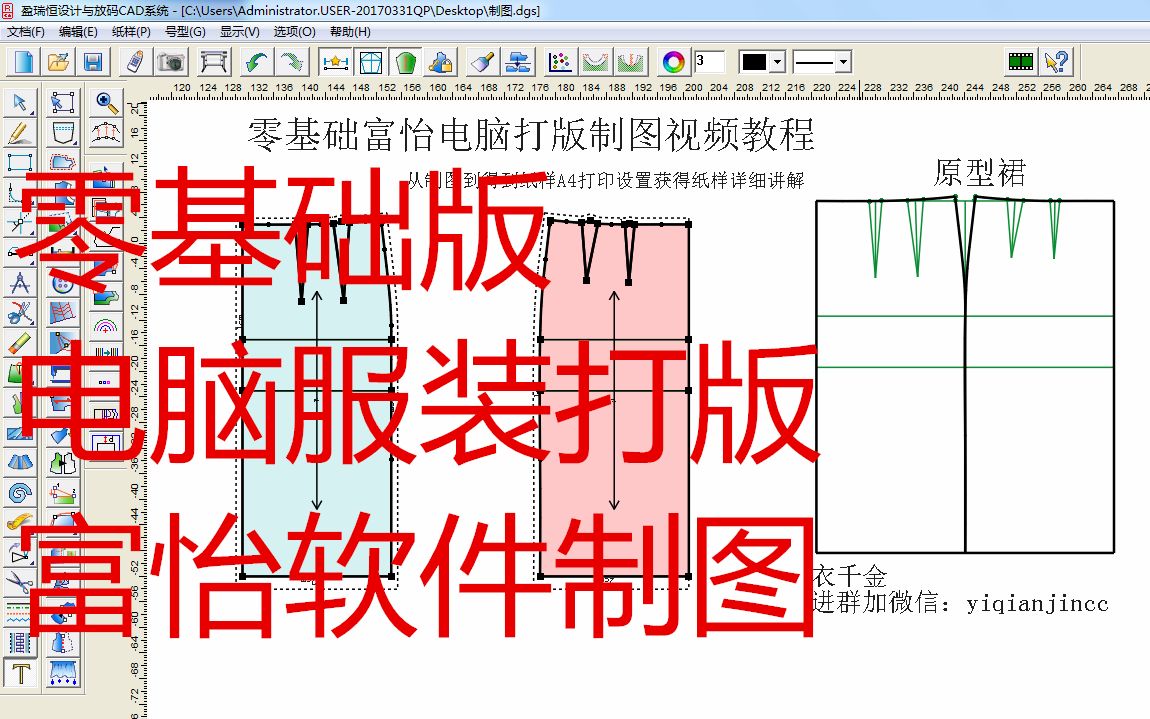
Task: Create a new document from toolbar
Action: [23, 62]
